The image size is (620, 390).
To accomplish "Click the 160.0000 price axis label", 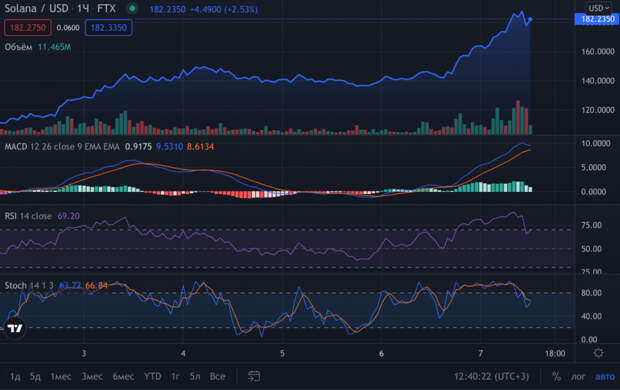I will [598, 51].
